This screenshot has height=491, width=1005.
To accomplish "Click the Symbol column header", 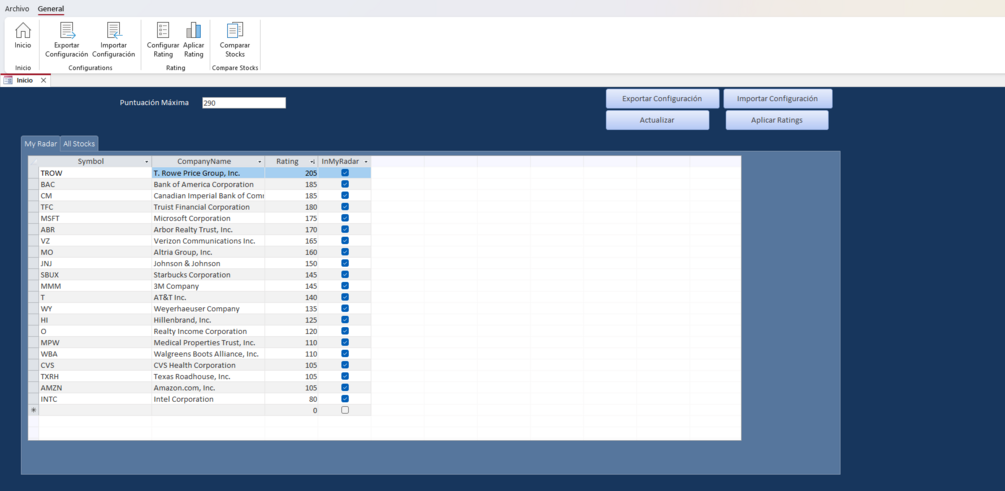I will [90, 162].
